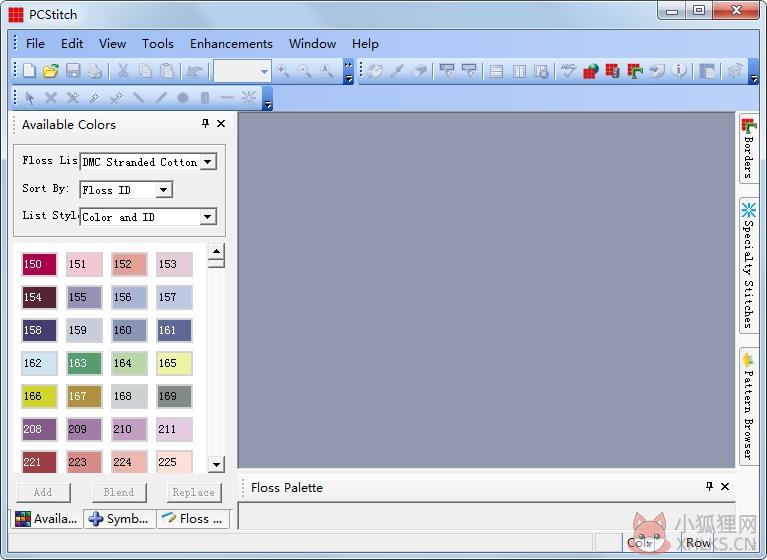
Task: Pin the Available Colors panel
Action: 205,123
